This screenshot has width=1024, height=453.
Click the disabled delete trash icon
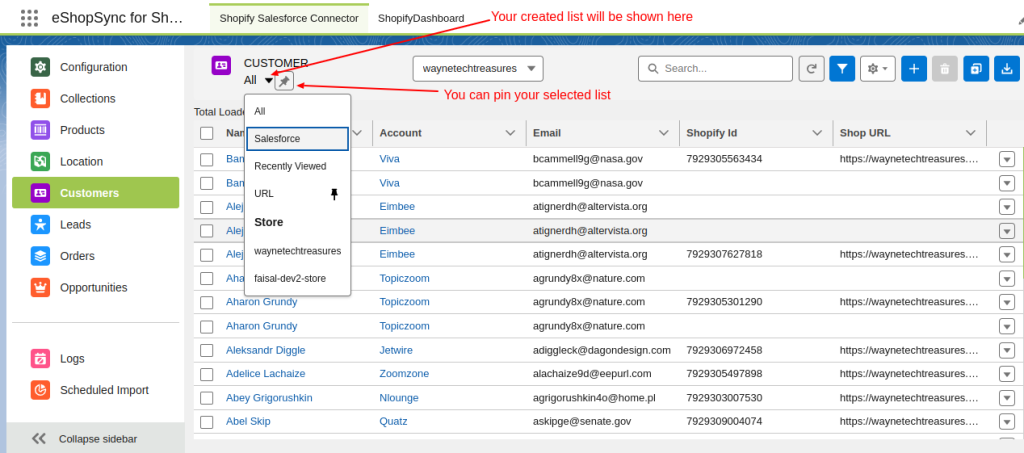(944, 69)
